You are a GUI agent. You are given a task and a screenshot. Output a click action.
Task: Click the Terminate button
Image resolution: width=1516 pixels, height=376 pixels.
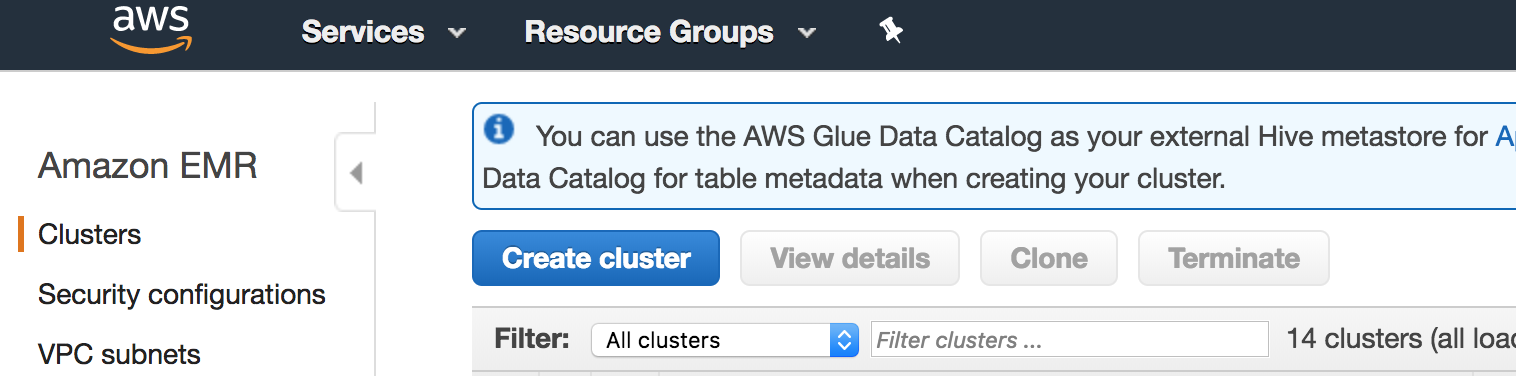1234,258
